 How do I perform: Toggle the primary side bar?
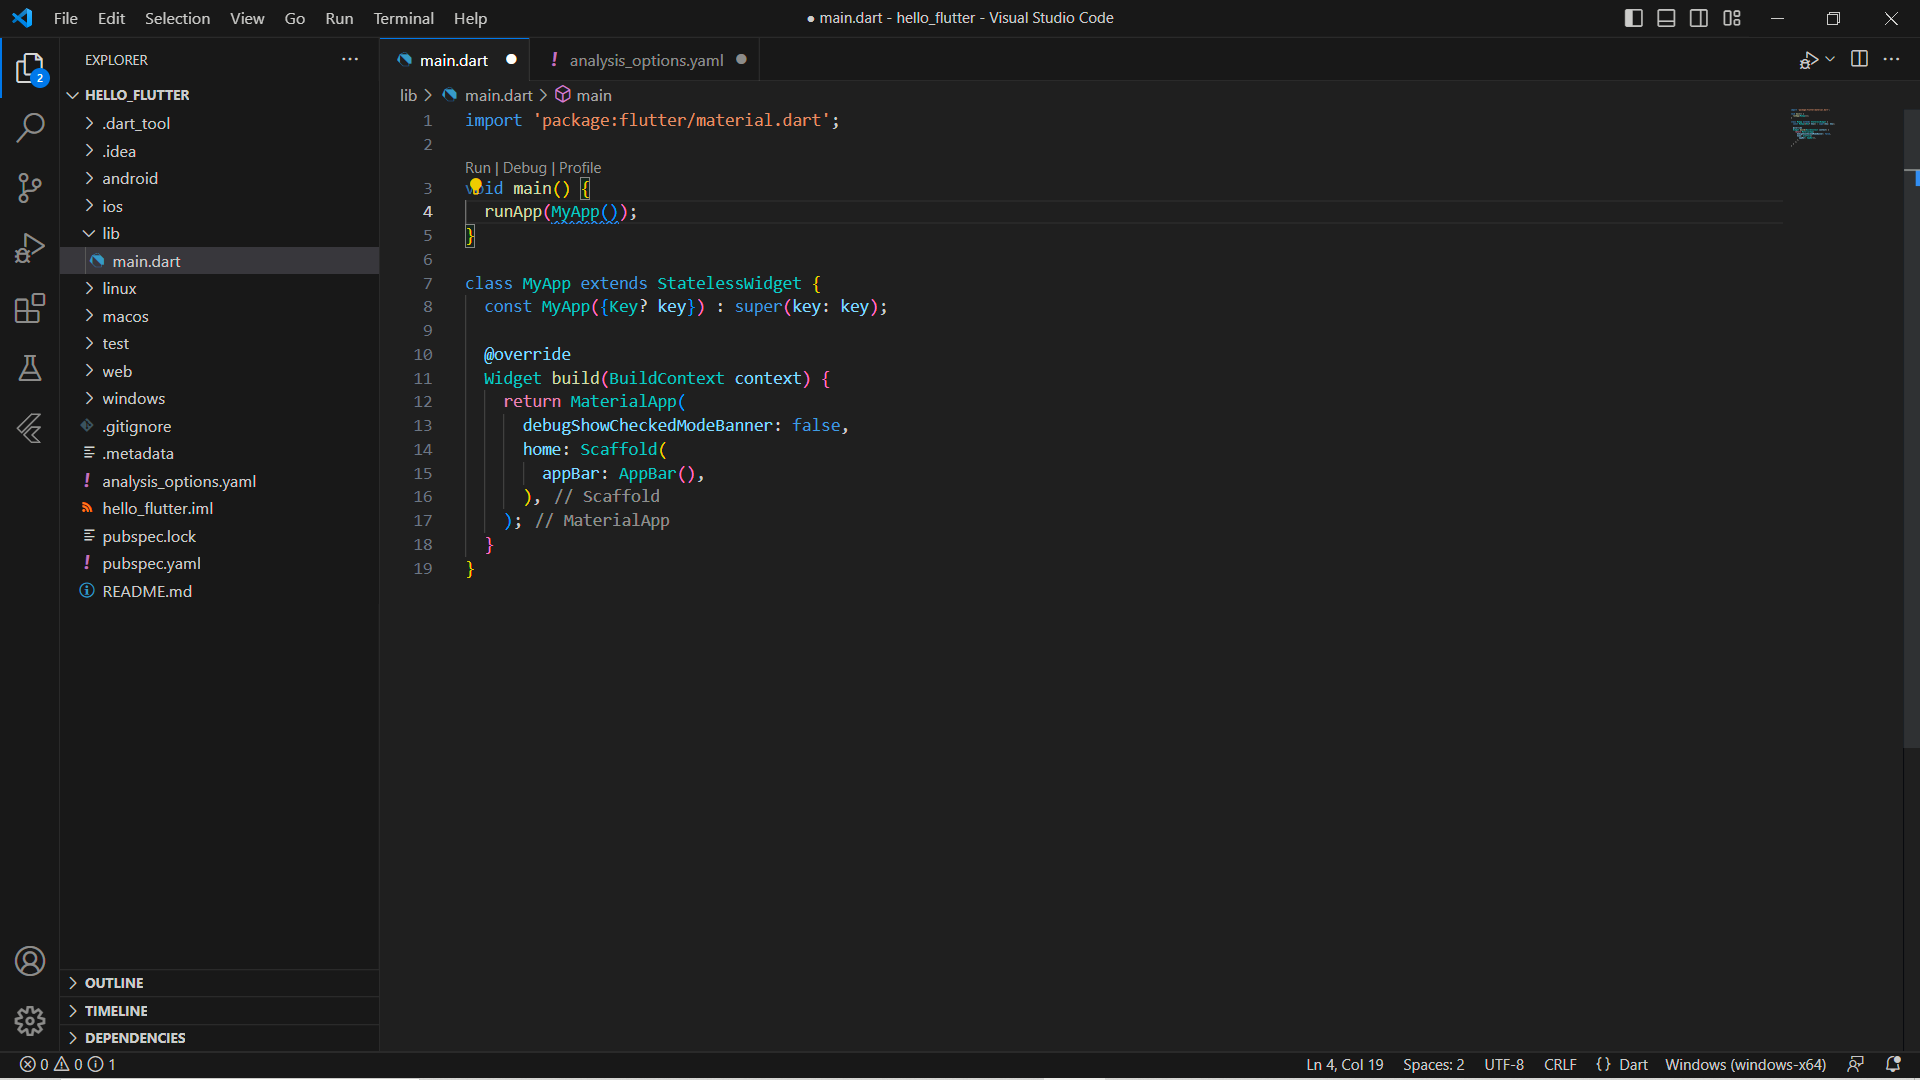1634,18
